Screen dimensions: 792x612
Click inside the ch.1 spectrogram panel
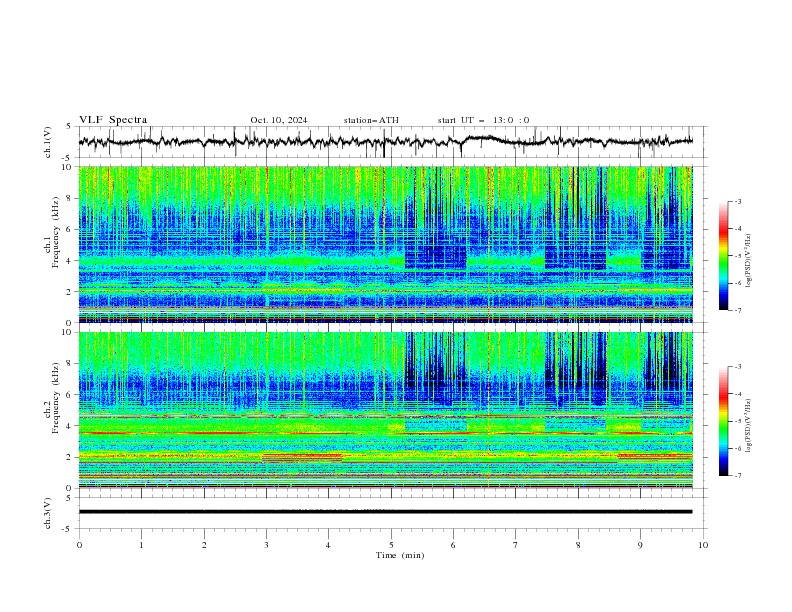[385, 244]
